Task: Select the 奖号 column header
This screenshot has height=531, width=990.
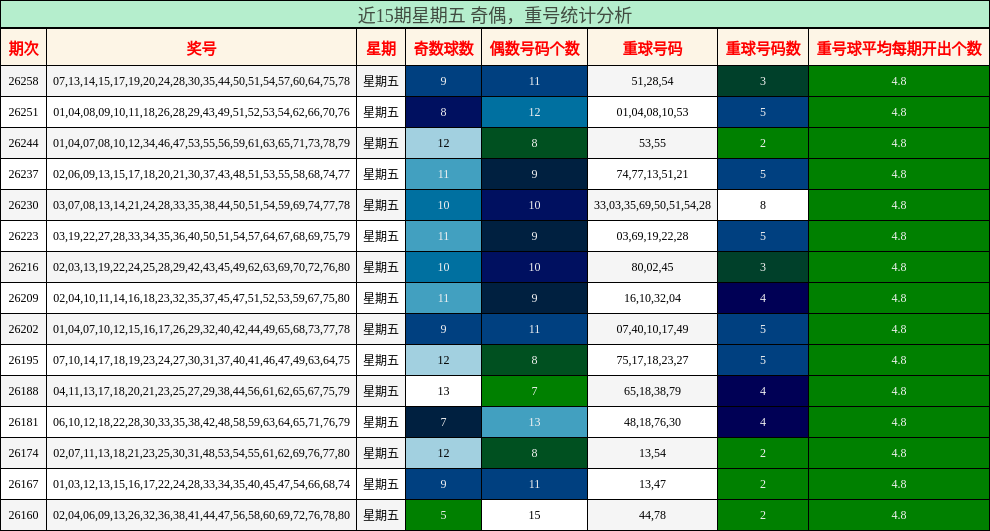Action: (201, 48)
